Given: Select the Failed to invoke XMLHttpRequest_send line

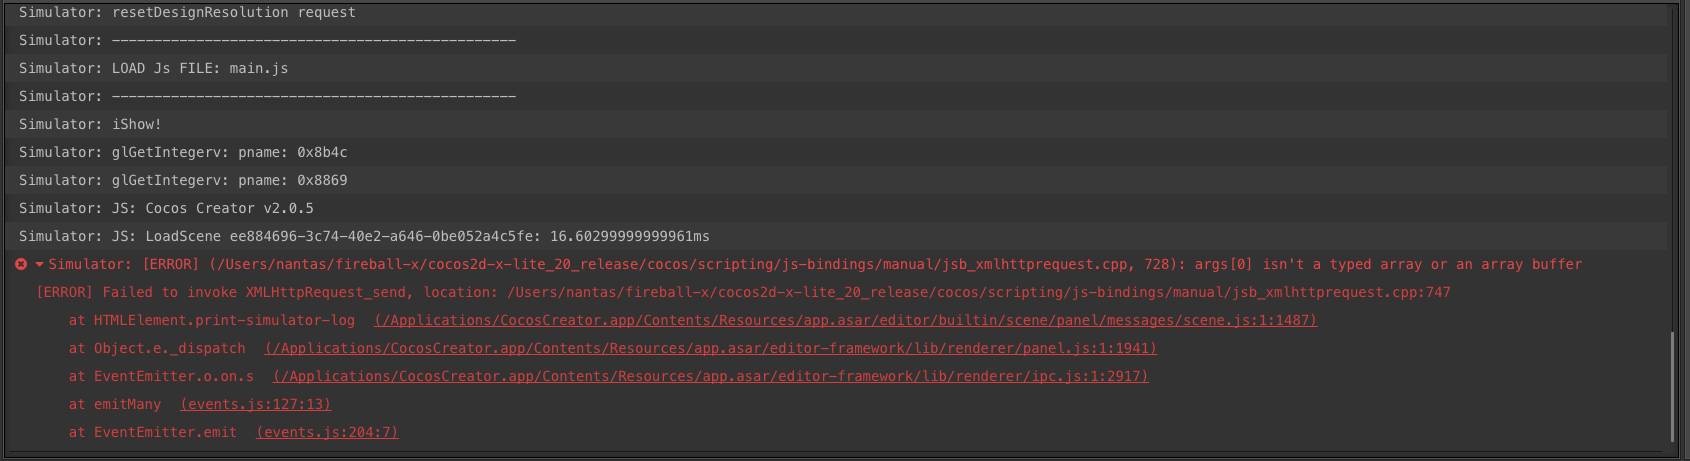Looking at the screenshot, I should (x=742, y=292).
